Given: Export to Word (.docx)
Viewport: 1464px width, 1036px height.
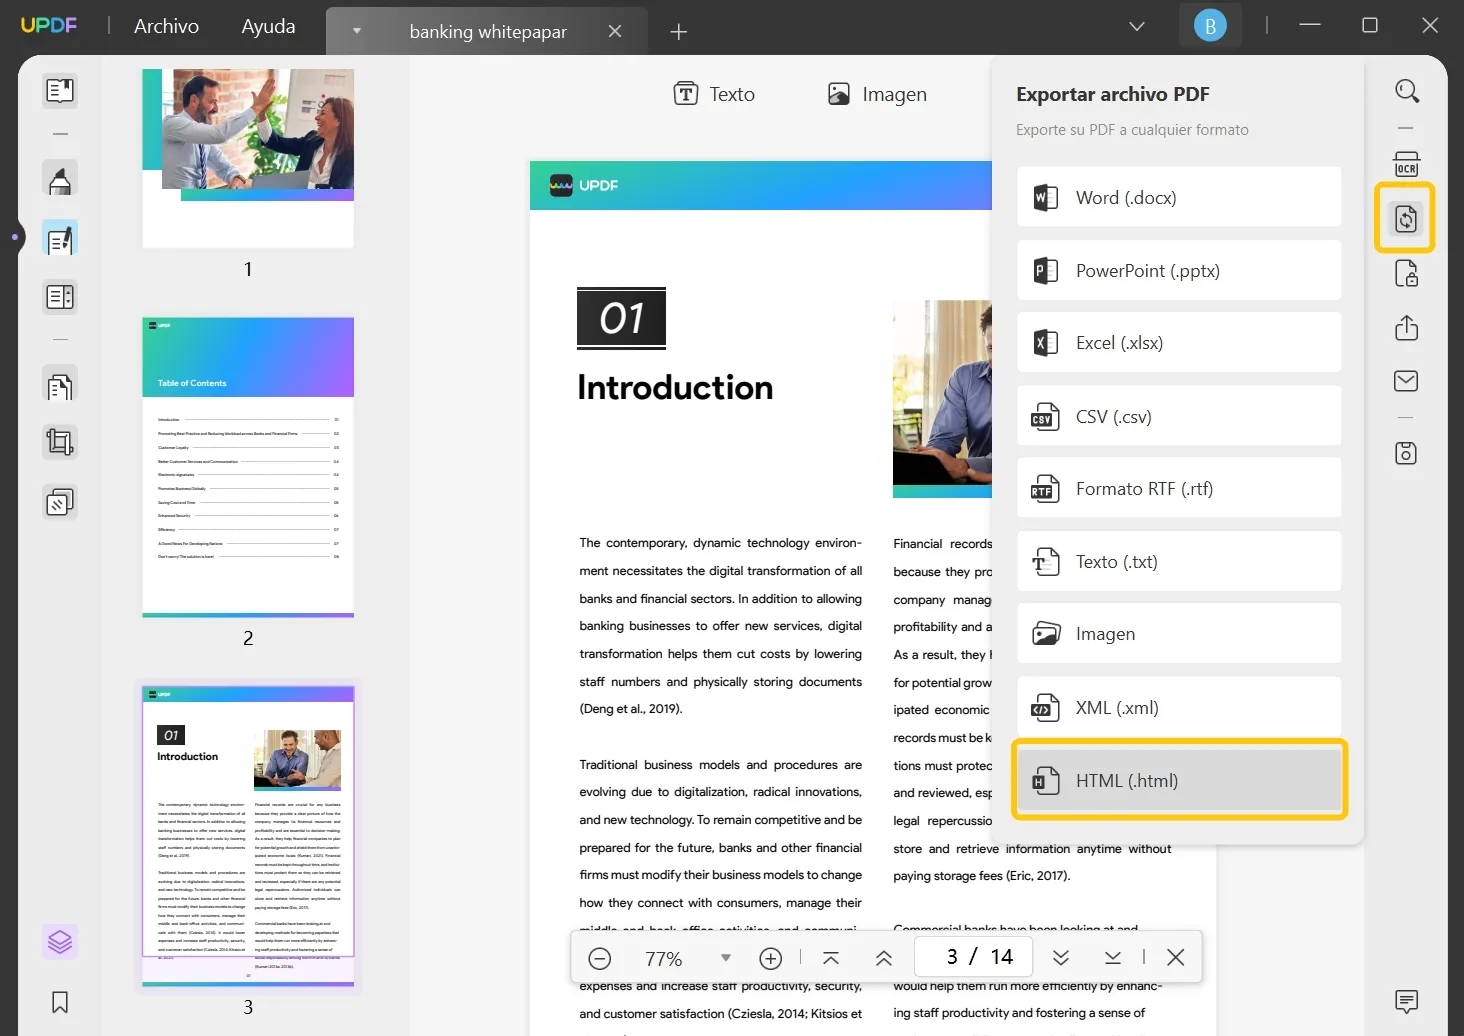Looking at the screenshot, I should (x=1179, y=197).
